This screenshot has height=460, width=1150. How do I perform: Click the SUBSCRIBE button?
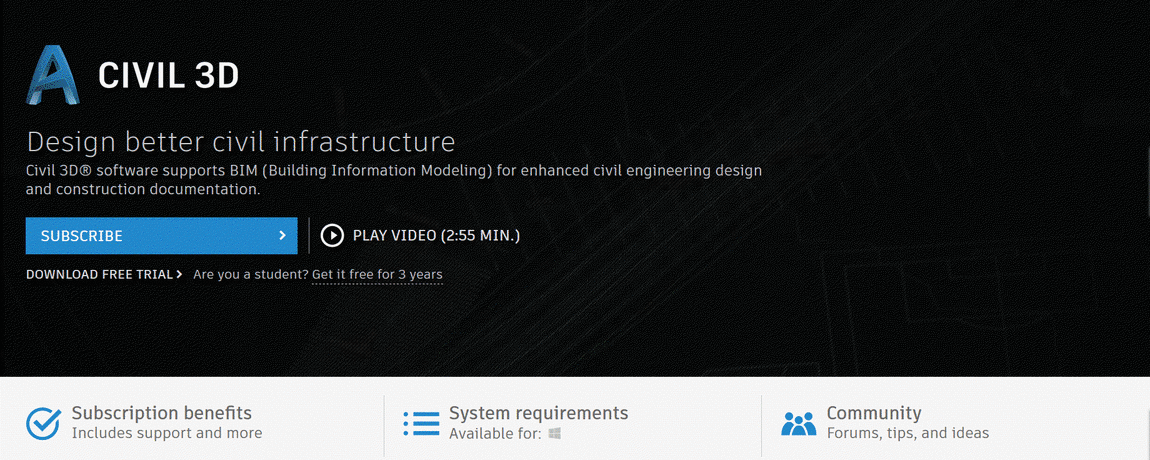click(161, 236)
